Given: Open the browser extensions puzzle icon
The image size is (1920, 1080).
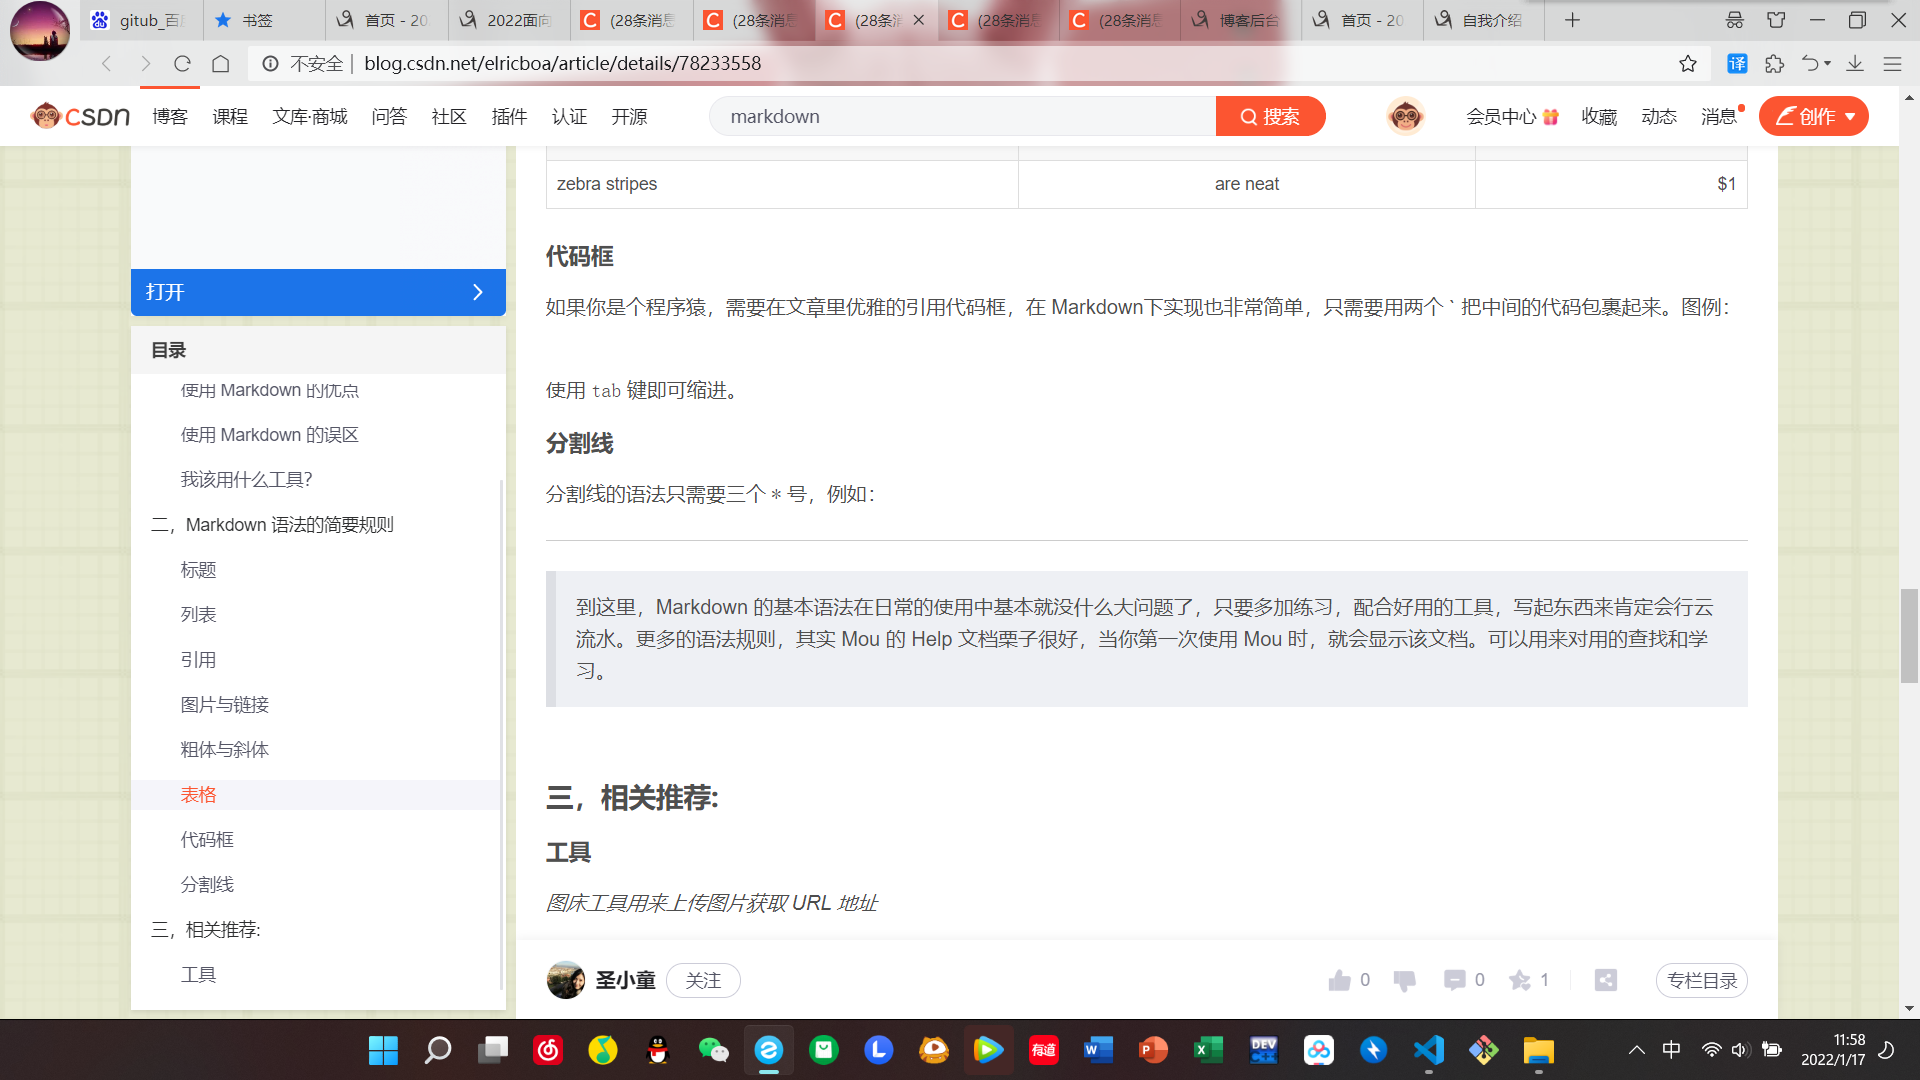Looking at the screenshot, I should tap(1775, 64).
